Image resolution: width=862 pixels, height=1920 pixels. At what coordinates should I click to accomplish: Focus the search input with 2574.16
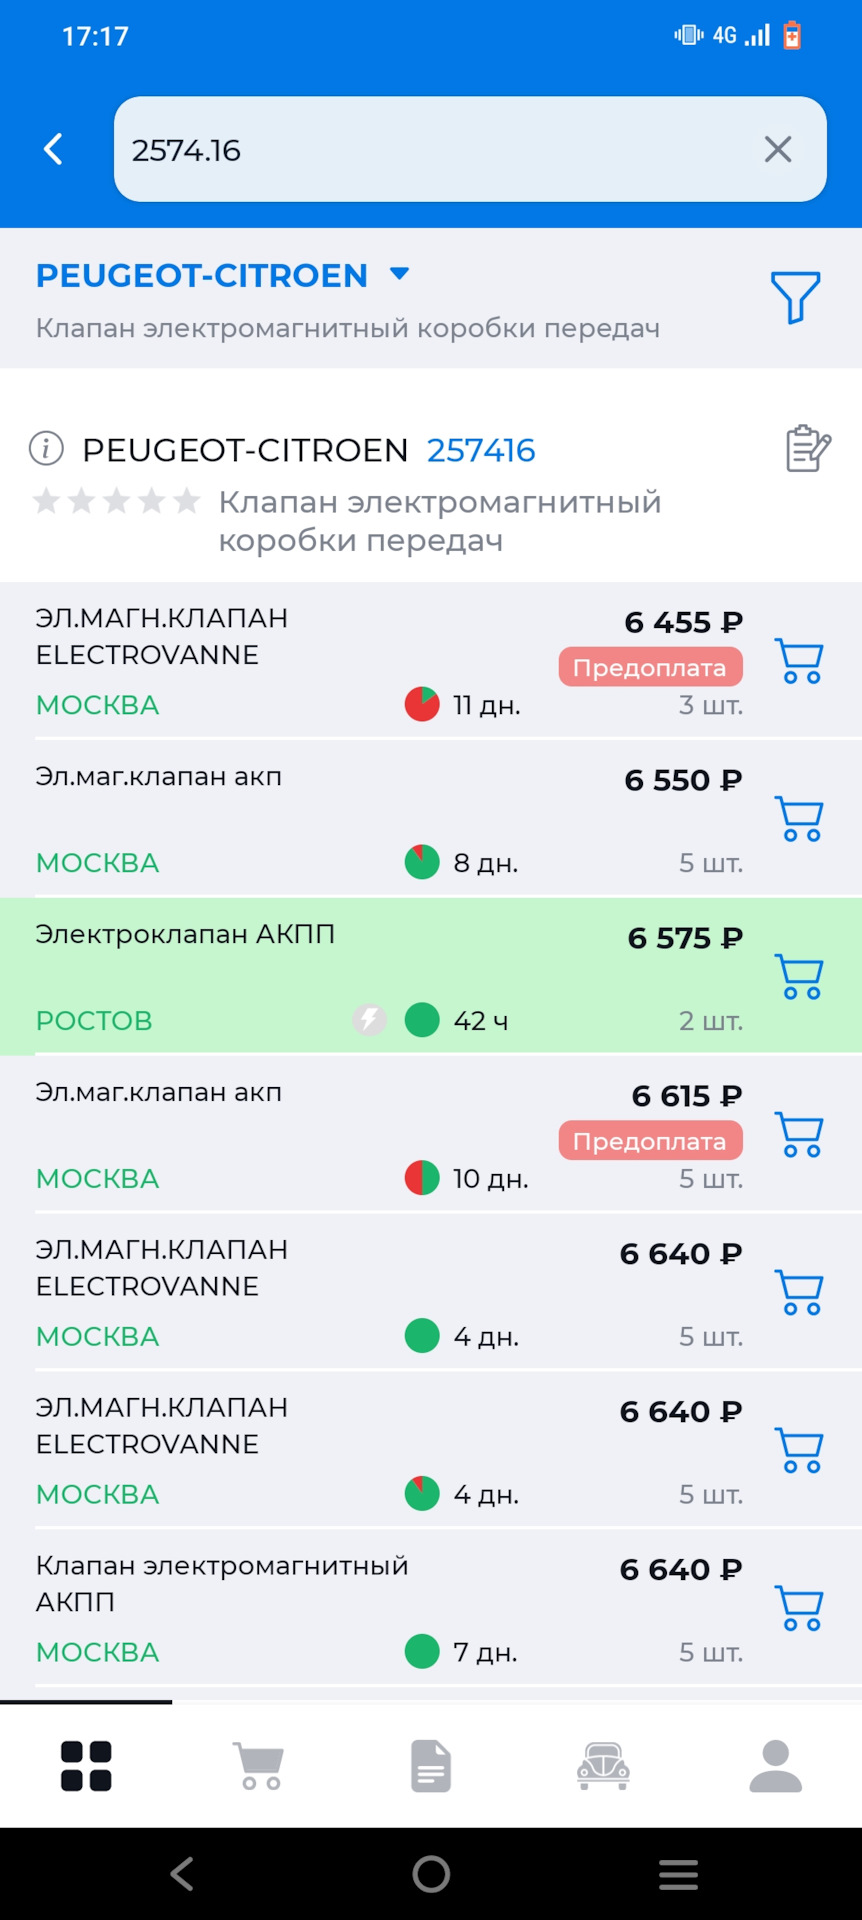440,149
